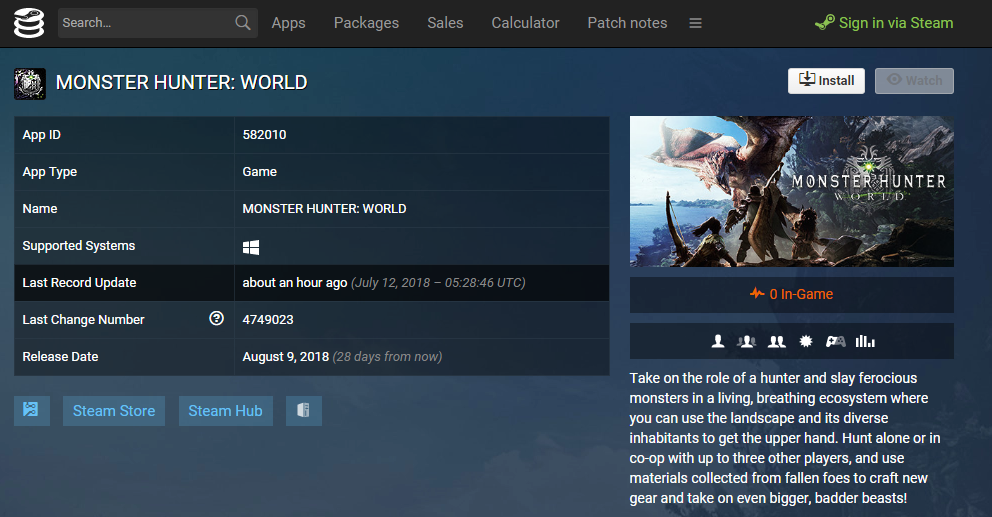Click the Last Record Update row label
This screenshot has height=517, width=992.
tap(79, 283)
